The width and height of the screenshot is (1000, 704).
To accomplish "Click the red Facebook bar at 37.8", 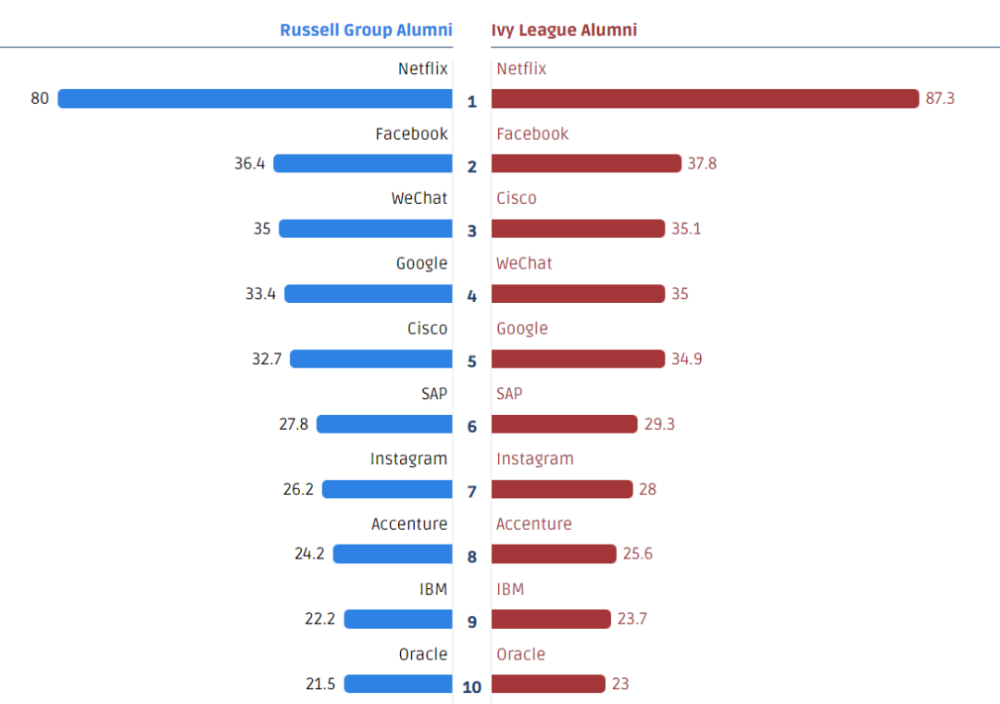I will click(x=586, y=164).
